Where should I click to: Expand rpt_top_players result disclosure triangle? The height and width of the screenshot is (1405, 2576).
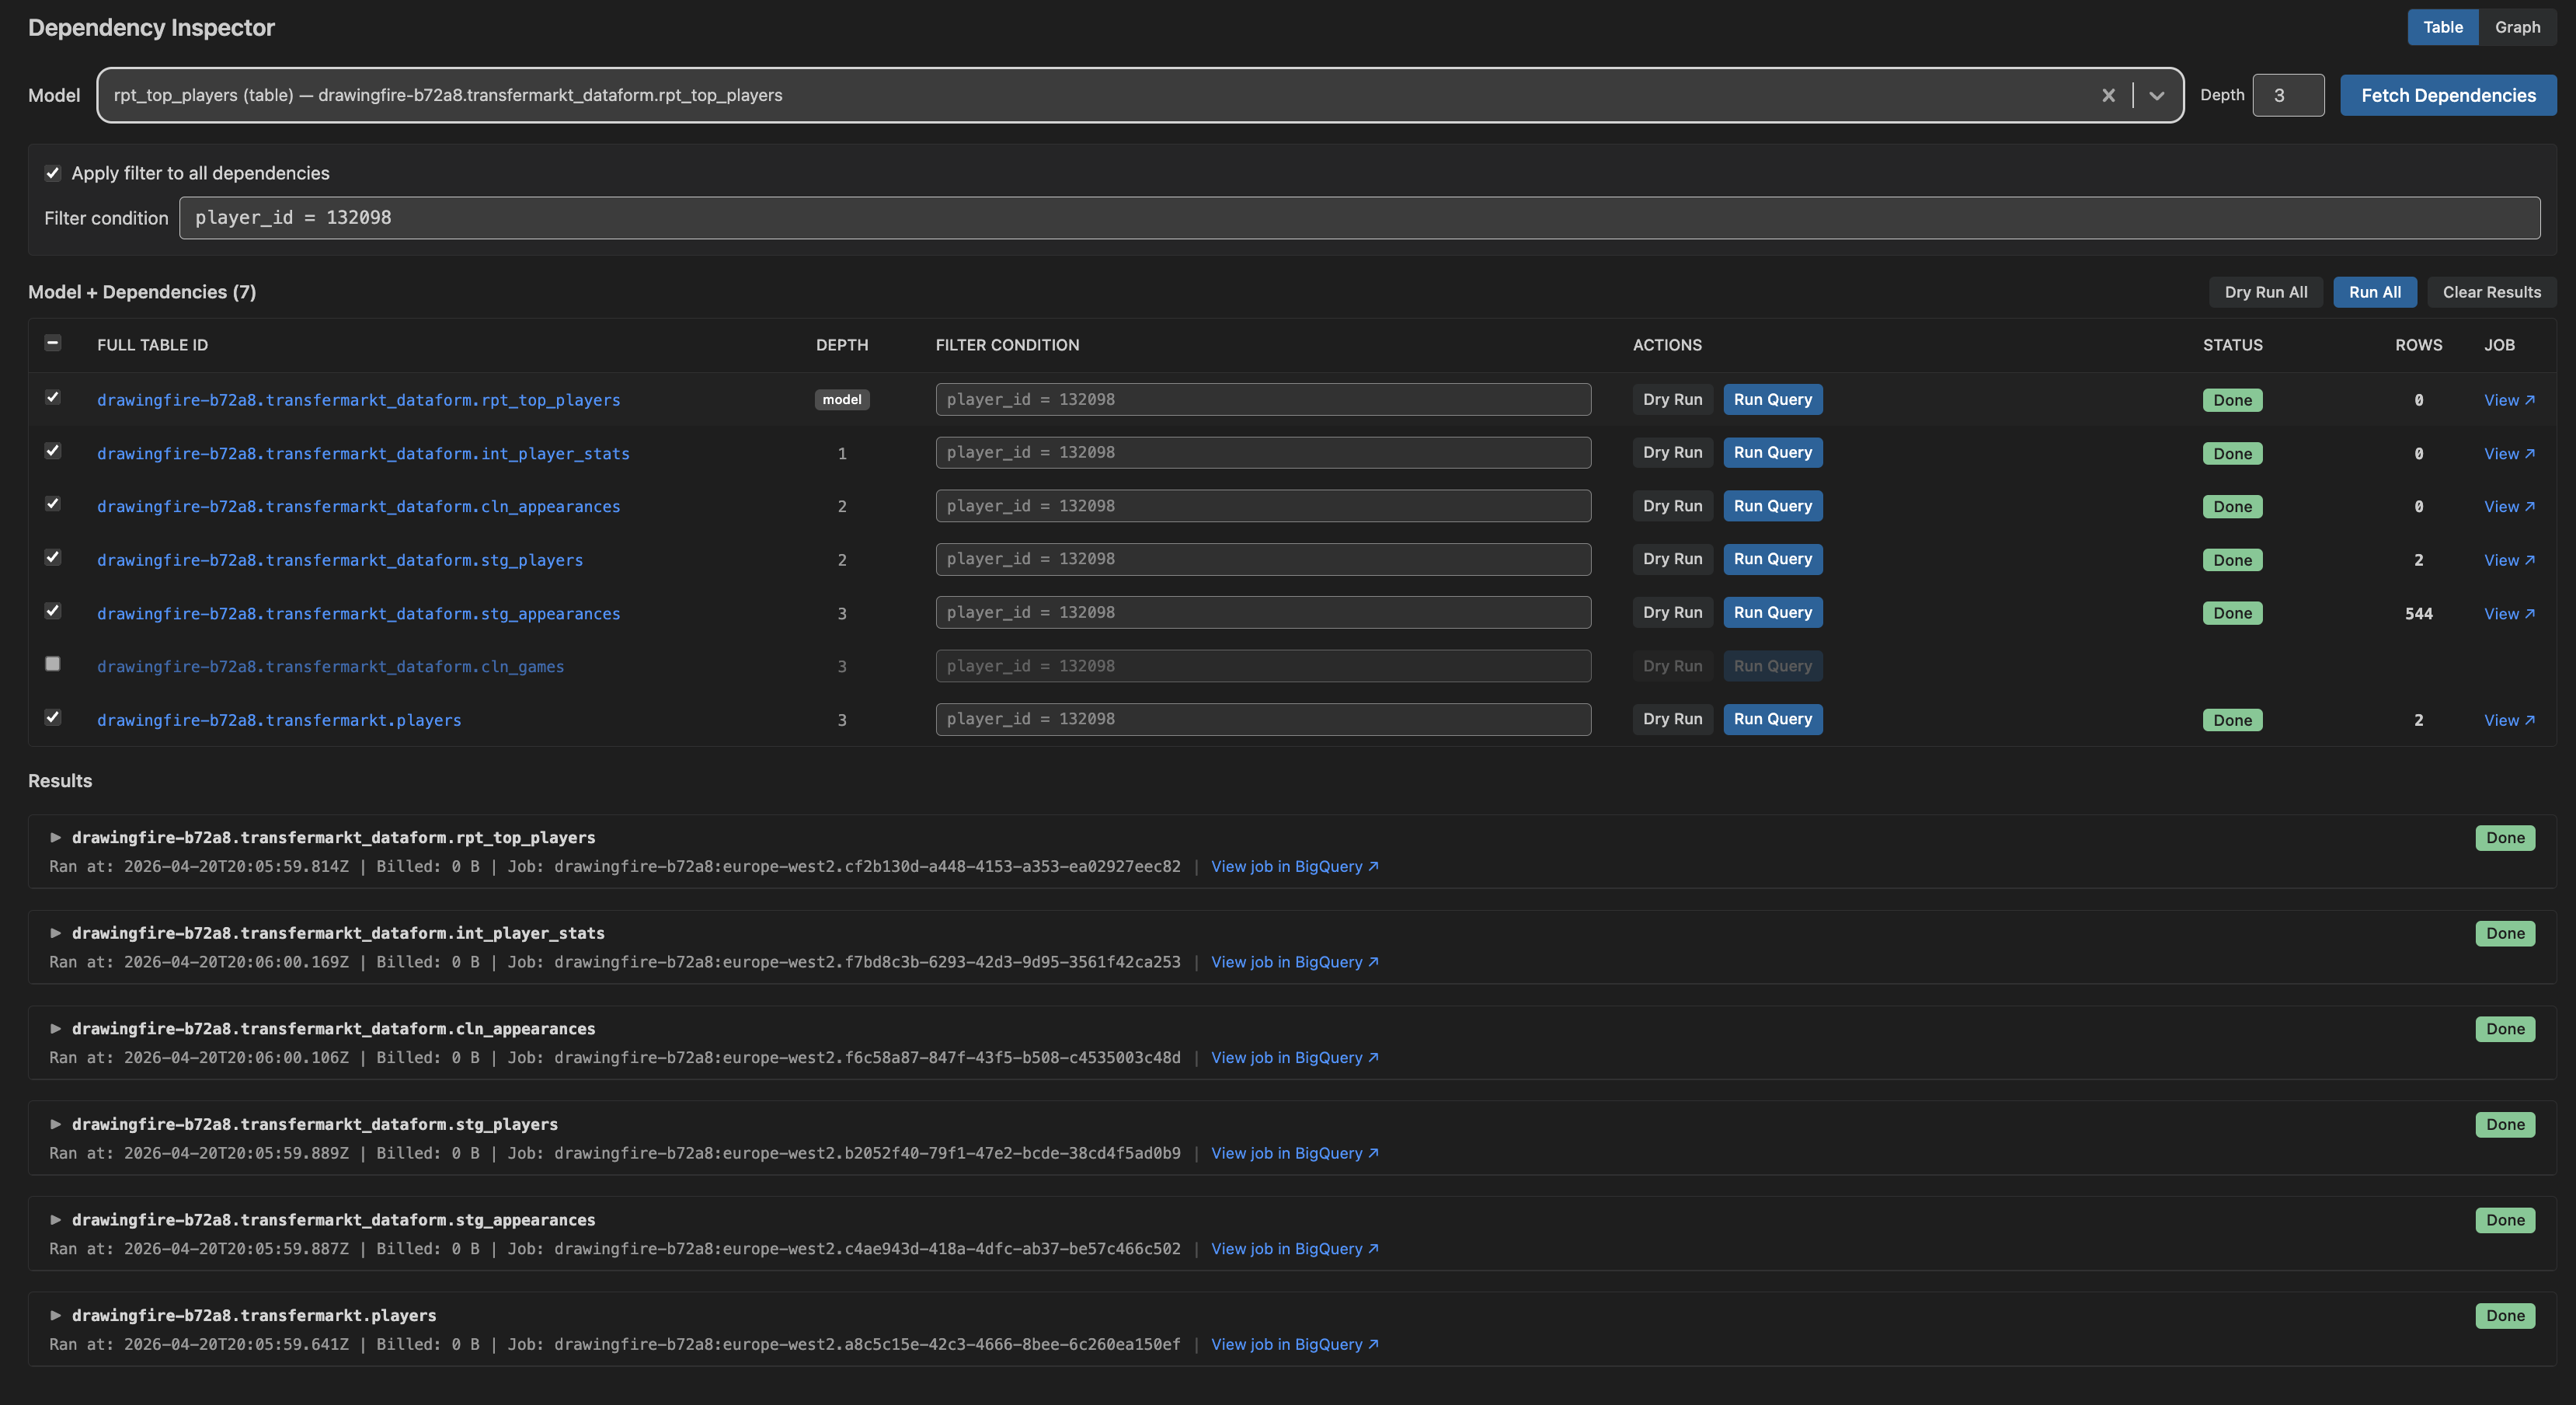coord(56,837)
